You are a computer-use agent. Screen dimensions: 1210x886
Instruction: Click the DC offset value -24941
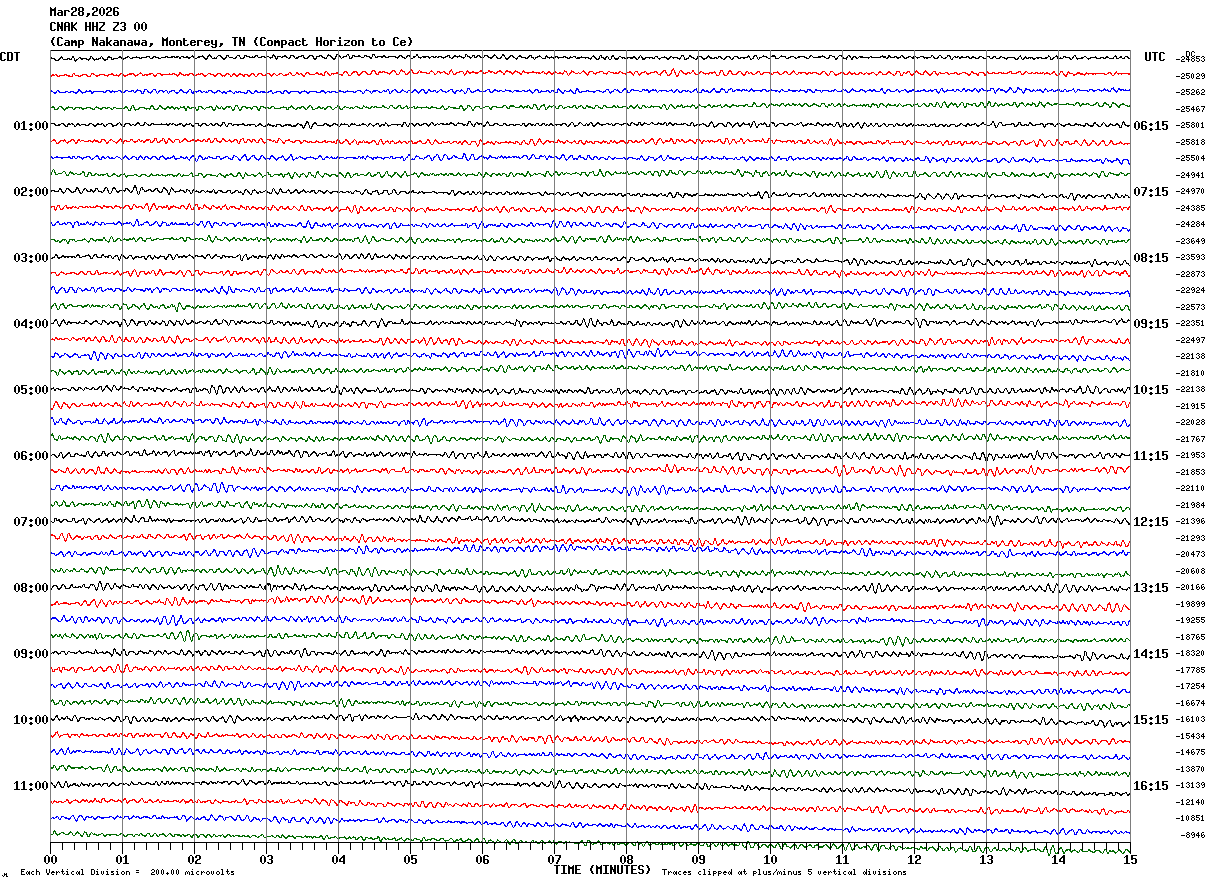pyautogui.click(x=1190, y=175)
